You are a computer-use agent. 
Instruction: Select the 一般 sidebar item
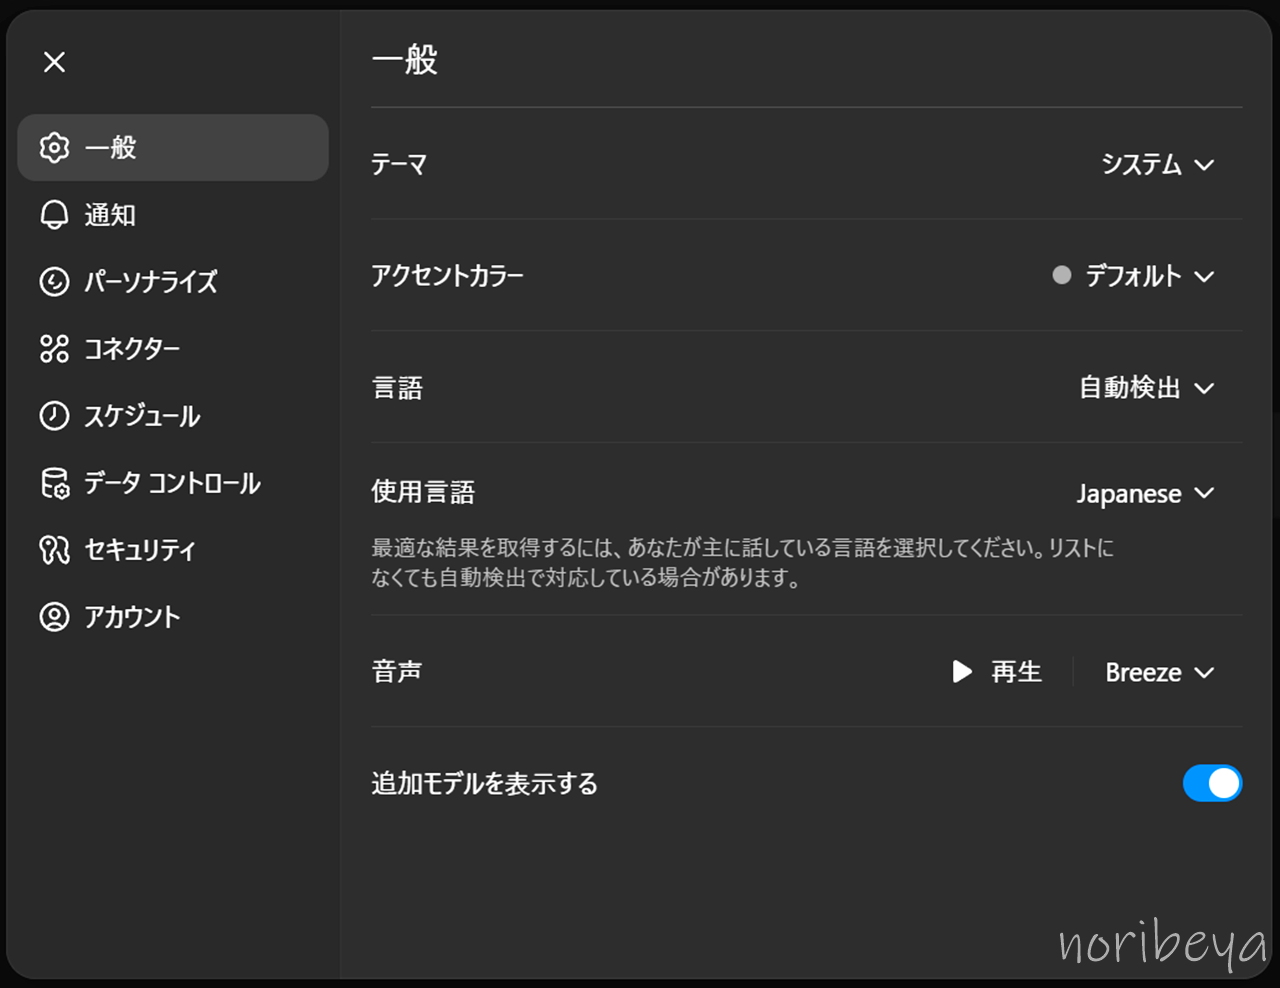173,147
